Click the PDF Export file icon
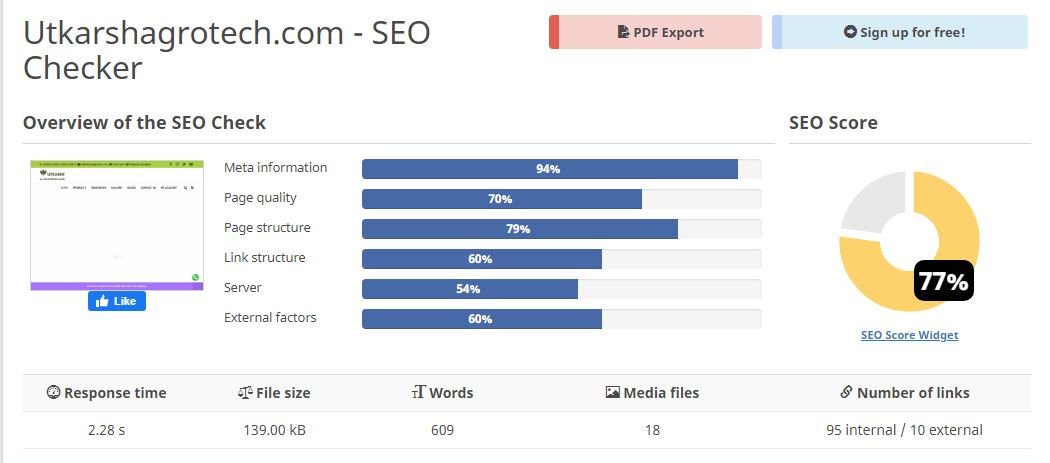Image resolution: width=1050 pixels, height=463 pixels. point(623,32)
